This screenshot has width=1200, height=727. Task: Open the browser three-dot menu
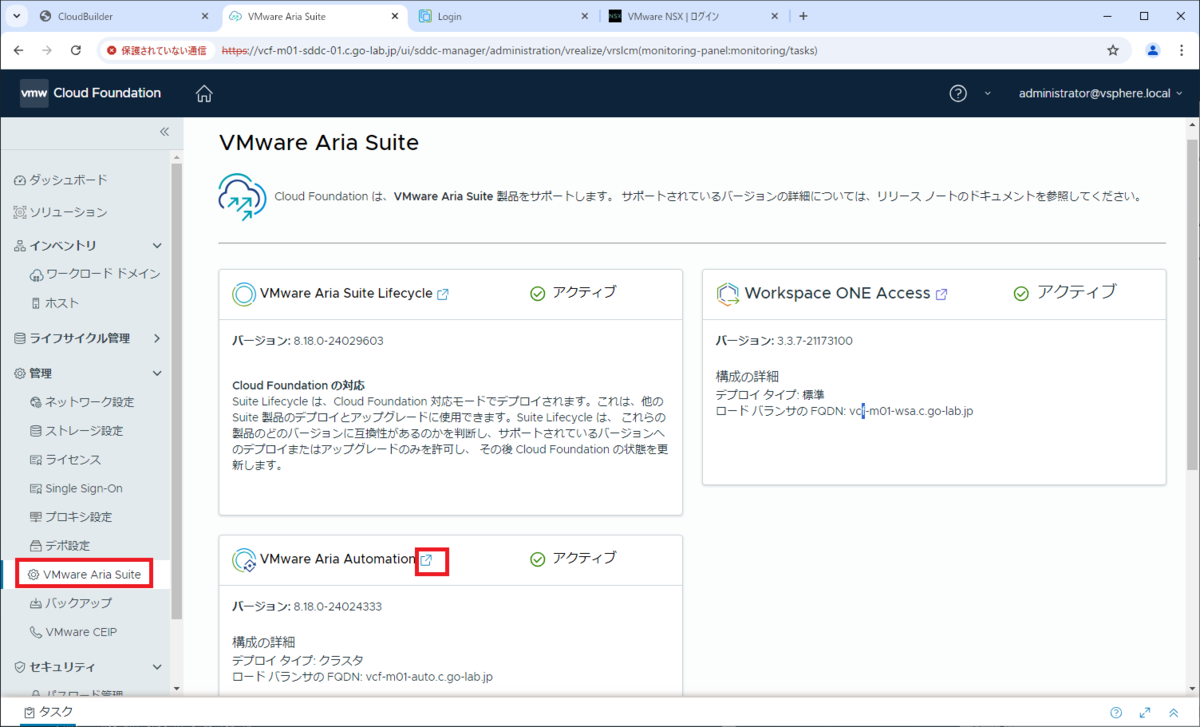(x=1182, y=50)
